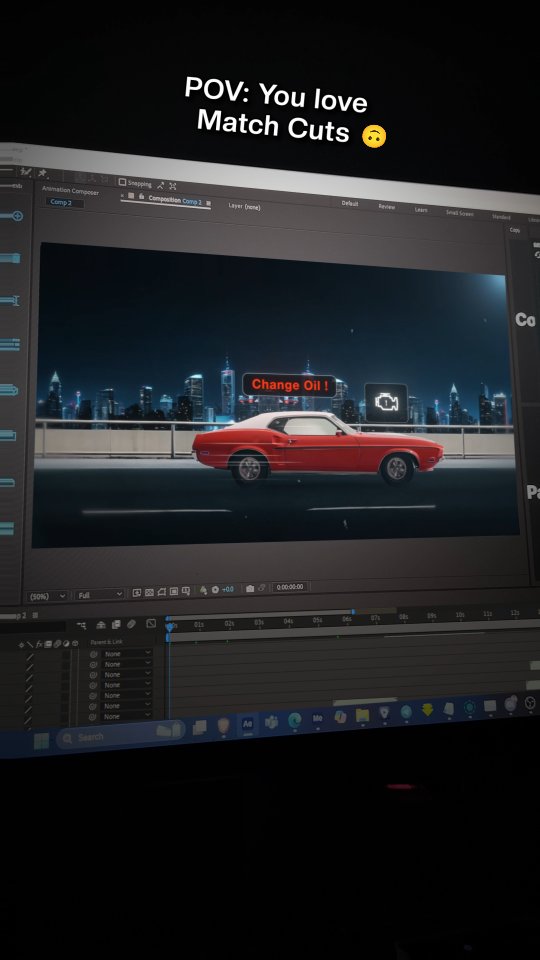This screenshot has height=960, width=540.
Task: Open Microsoft Teams from the taskbar
Action: pyautogui.click(x=271, y=722)
